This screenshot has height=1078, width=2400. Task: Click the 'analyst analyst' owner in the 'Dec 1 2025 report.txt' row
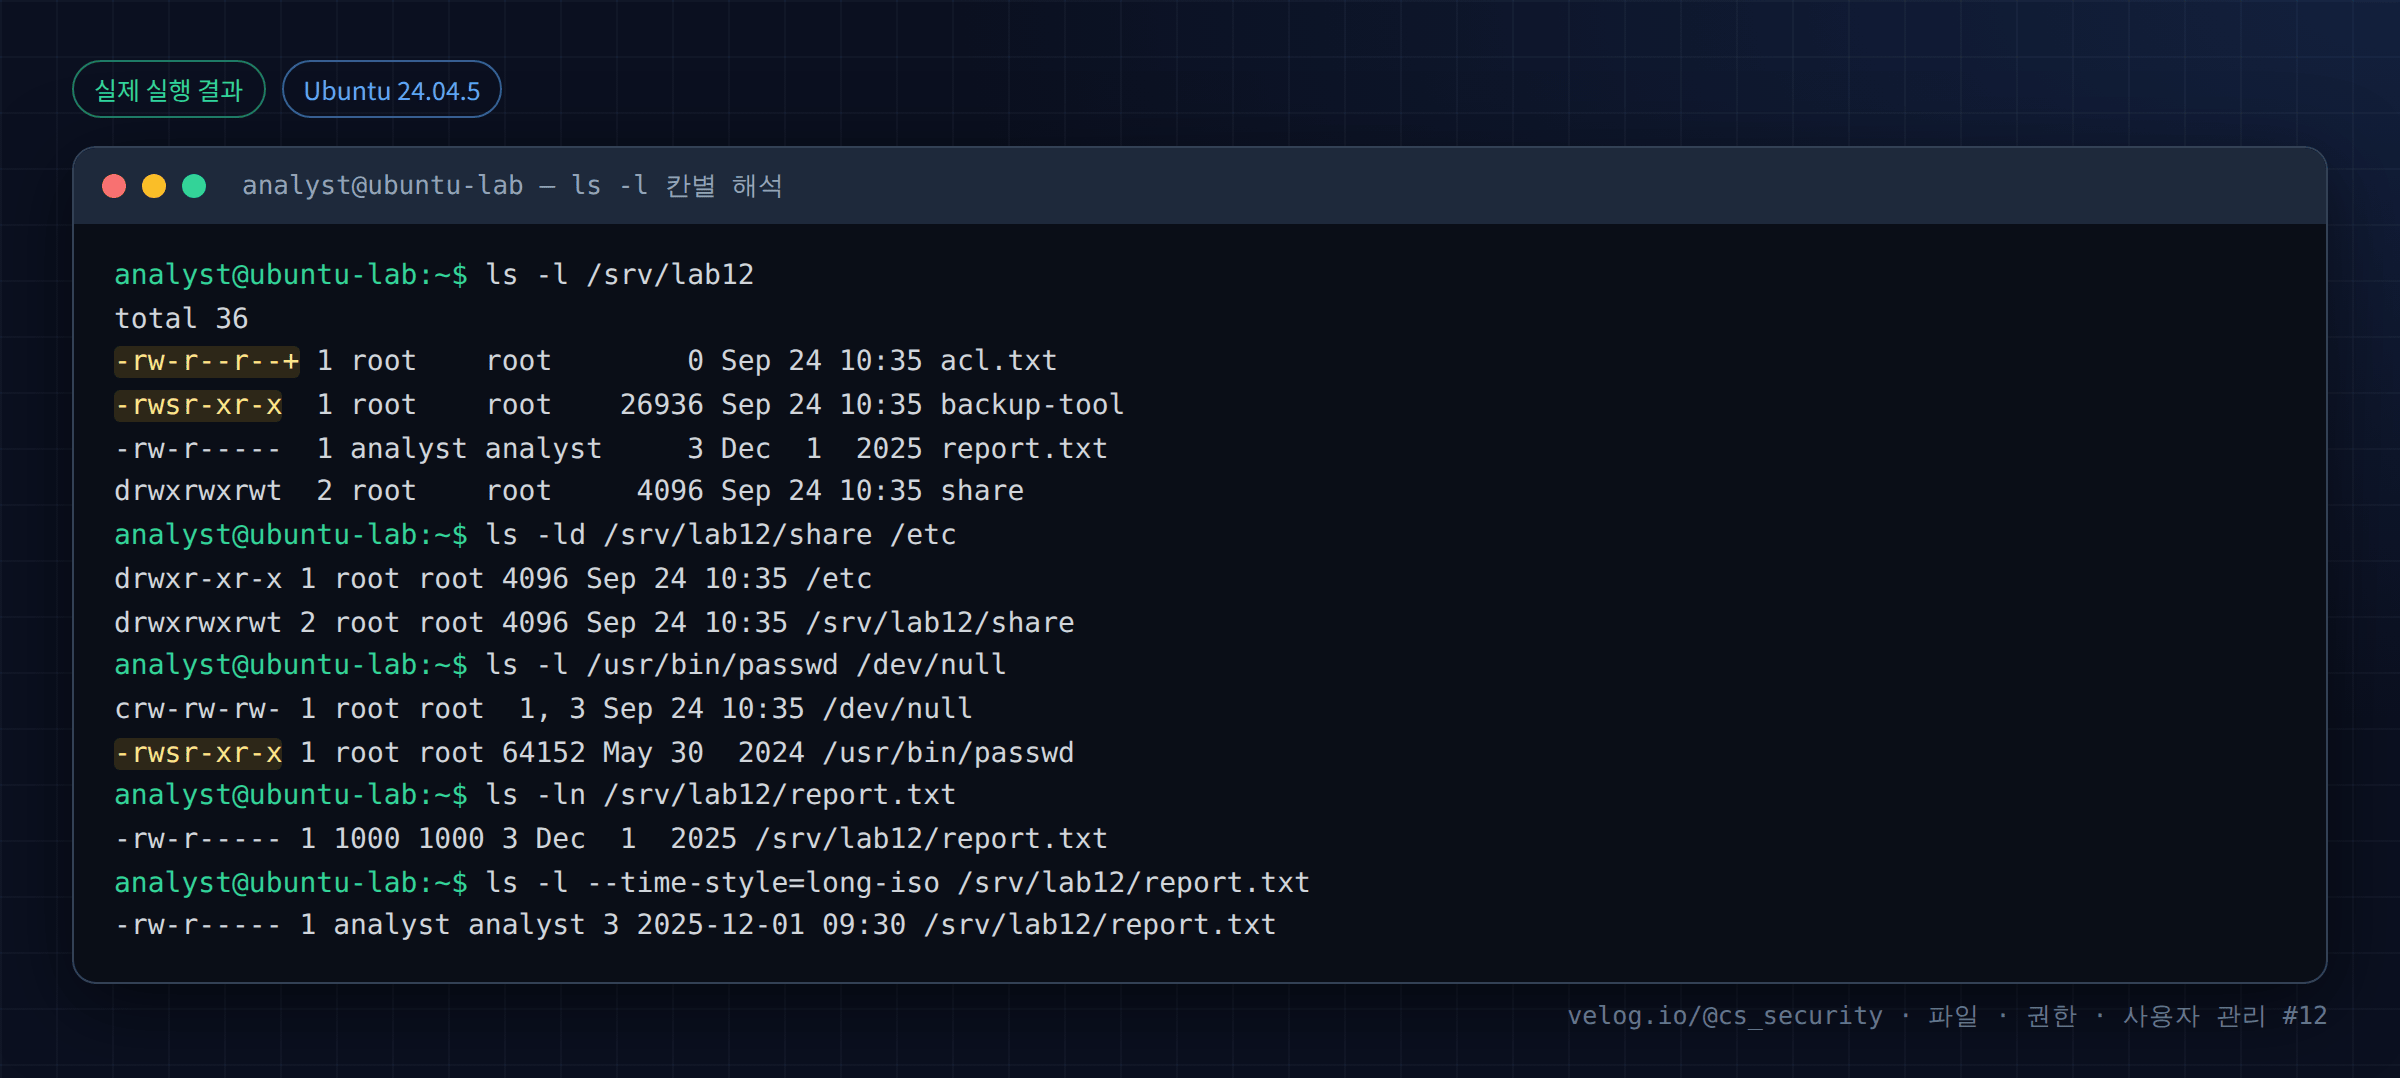(x=476, y=449)
